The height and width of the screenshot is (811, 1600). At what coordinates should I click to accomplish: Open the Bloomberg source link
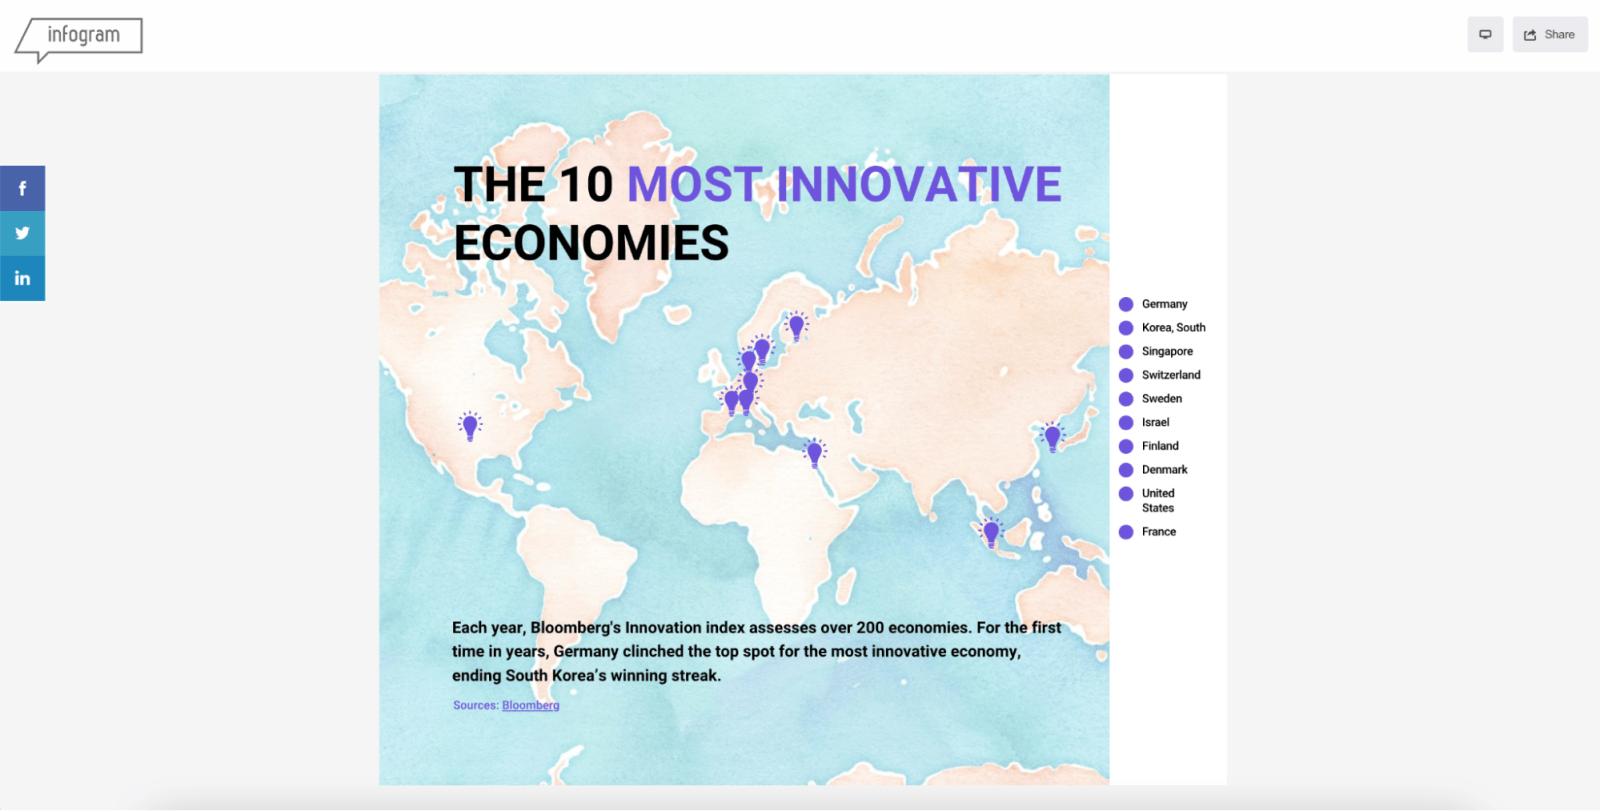click(530, 705)
